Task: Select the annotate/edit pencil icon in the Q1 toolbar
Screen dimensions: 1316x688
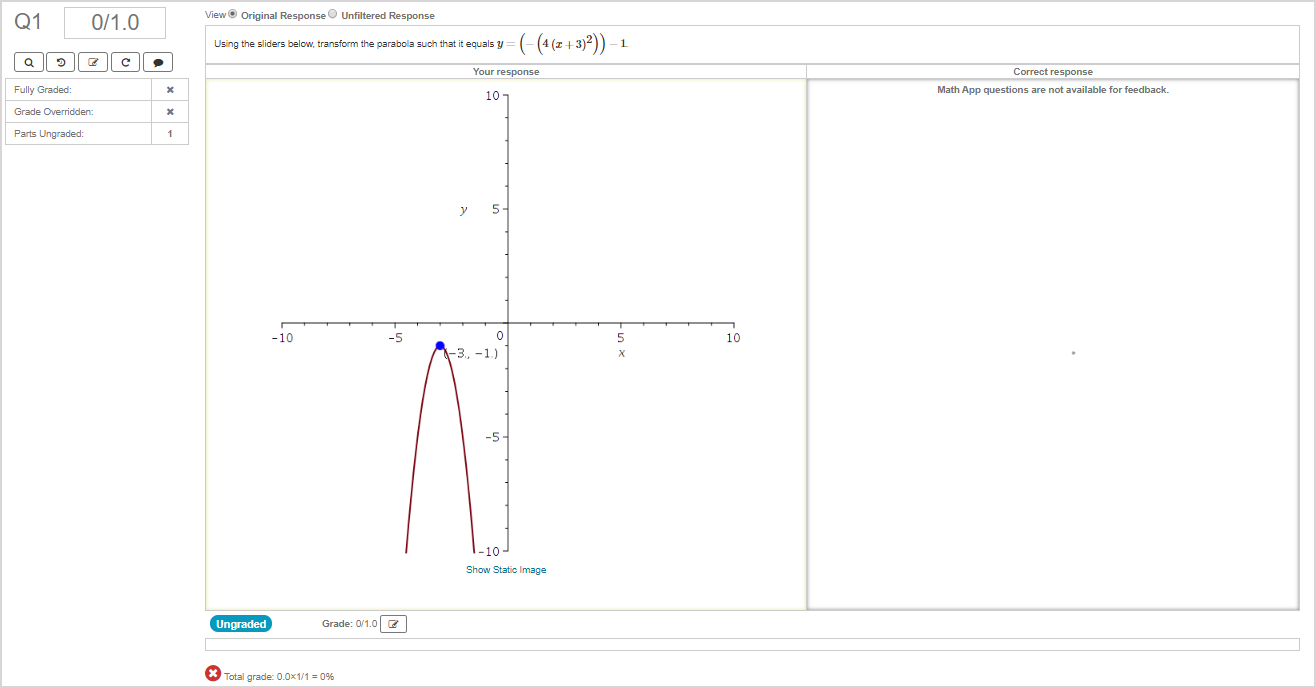Action: [92, 62]
